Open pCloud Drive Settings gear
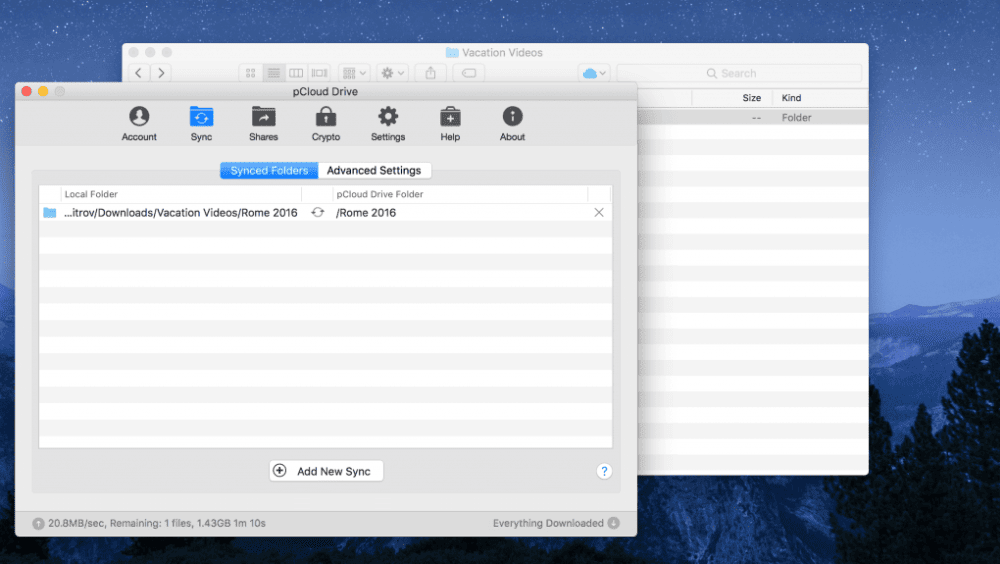This screenshot has height=564, width=1000. point(388,124)
